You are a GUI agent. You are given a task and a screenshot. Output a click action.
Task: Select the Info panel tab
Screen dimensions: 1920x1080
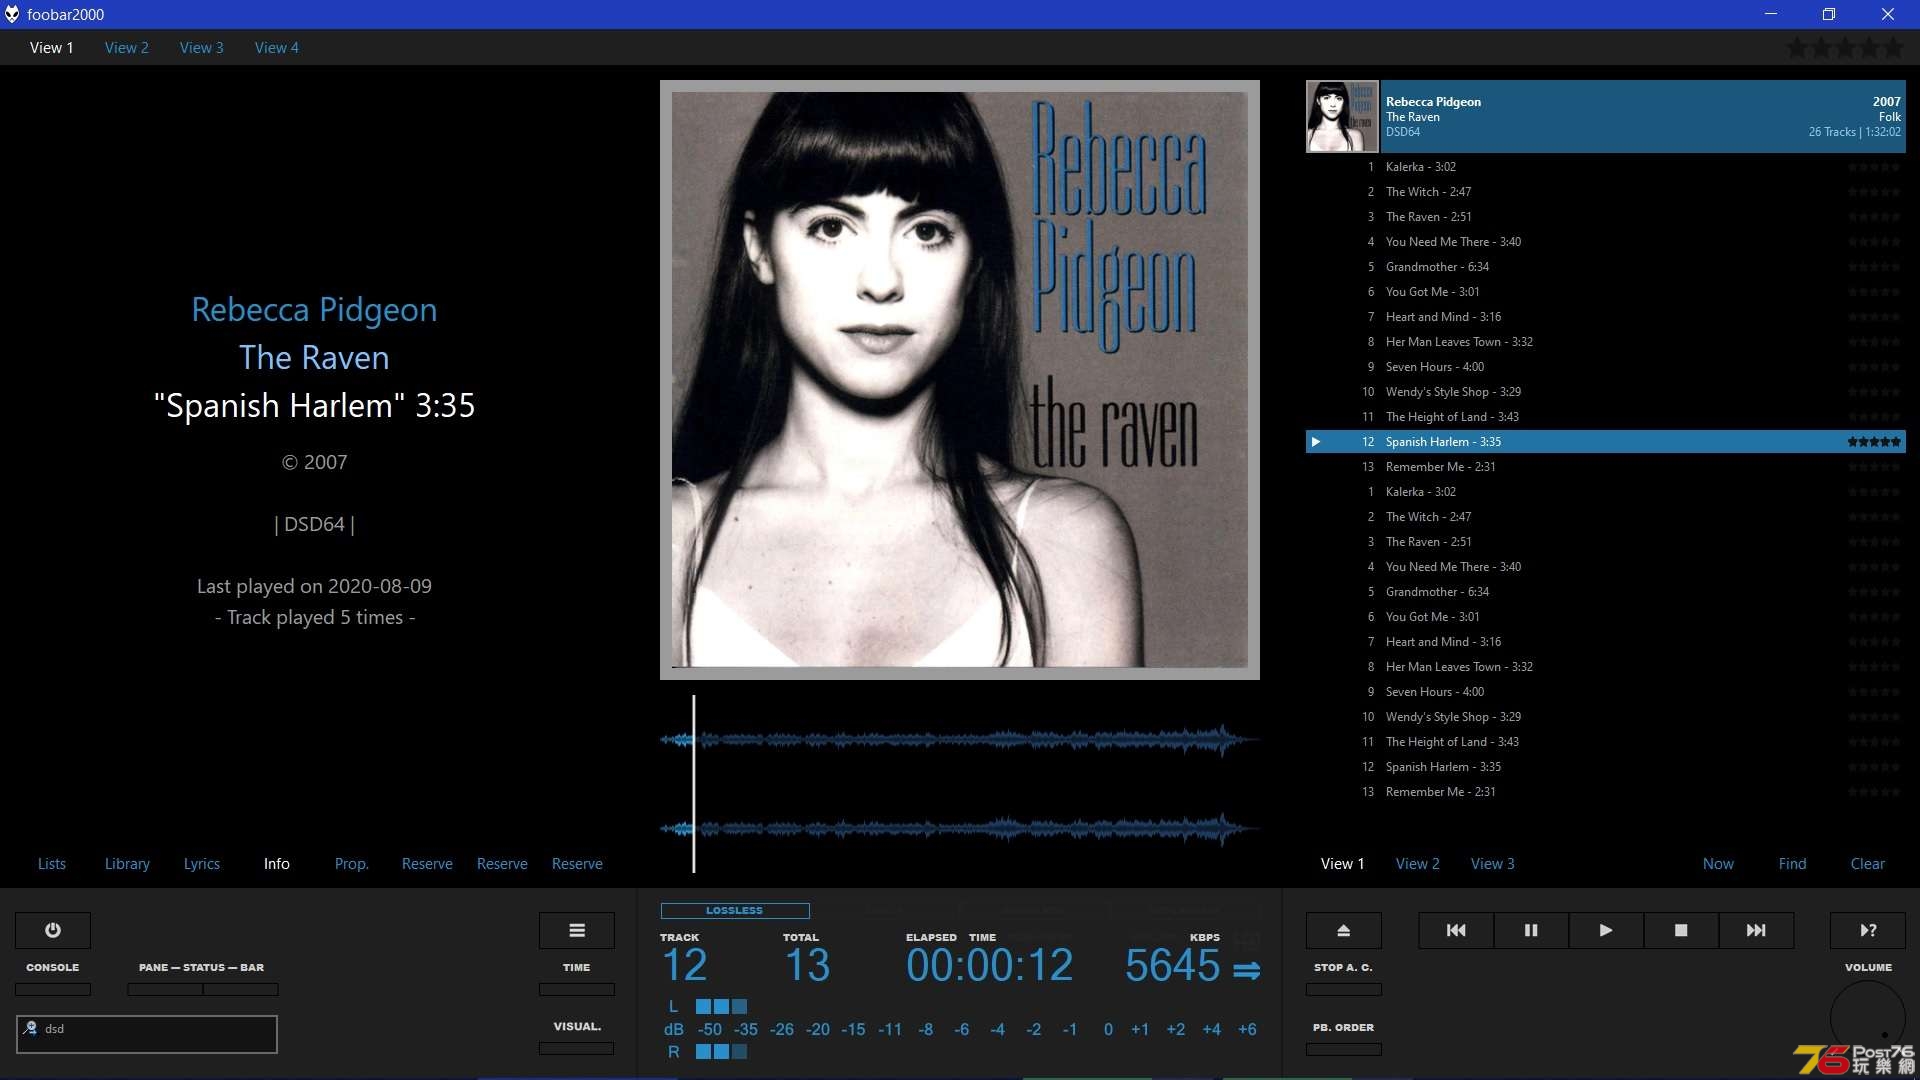(x=277, y=862)
